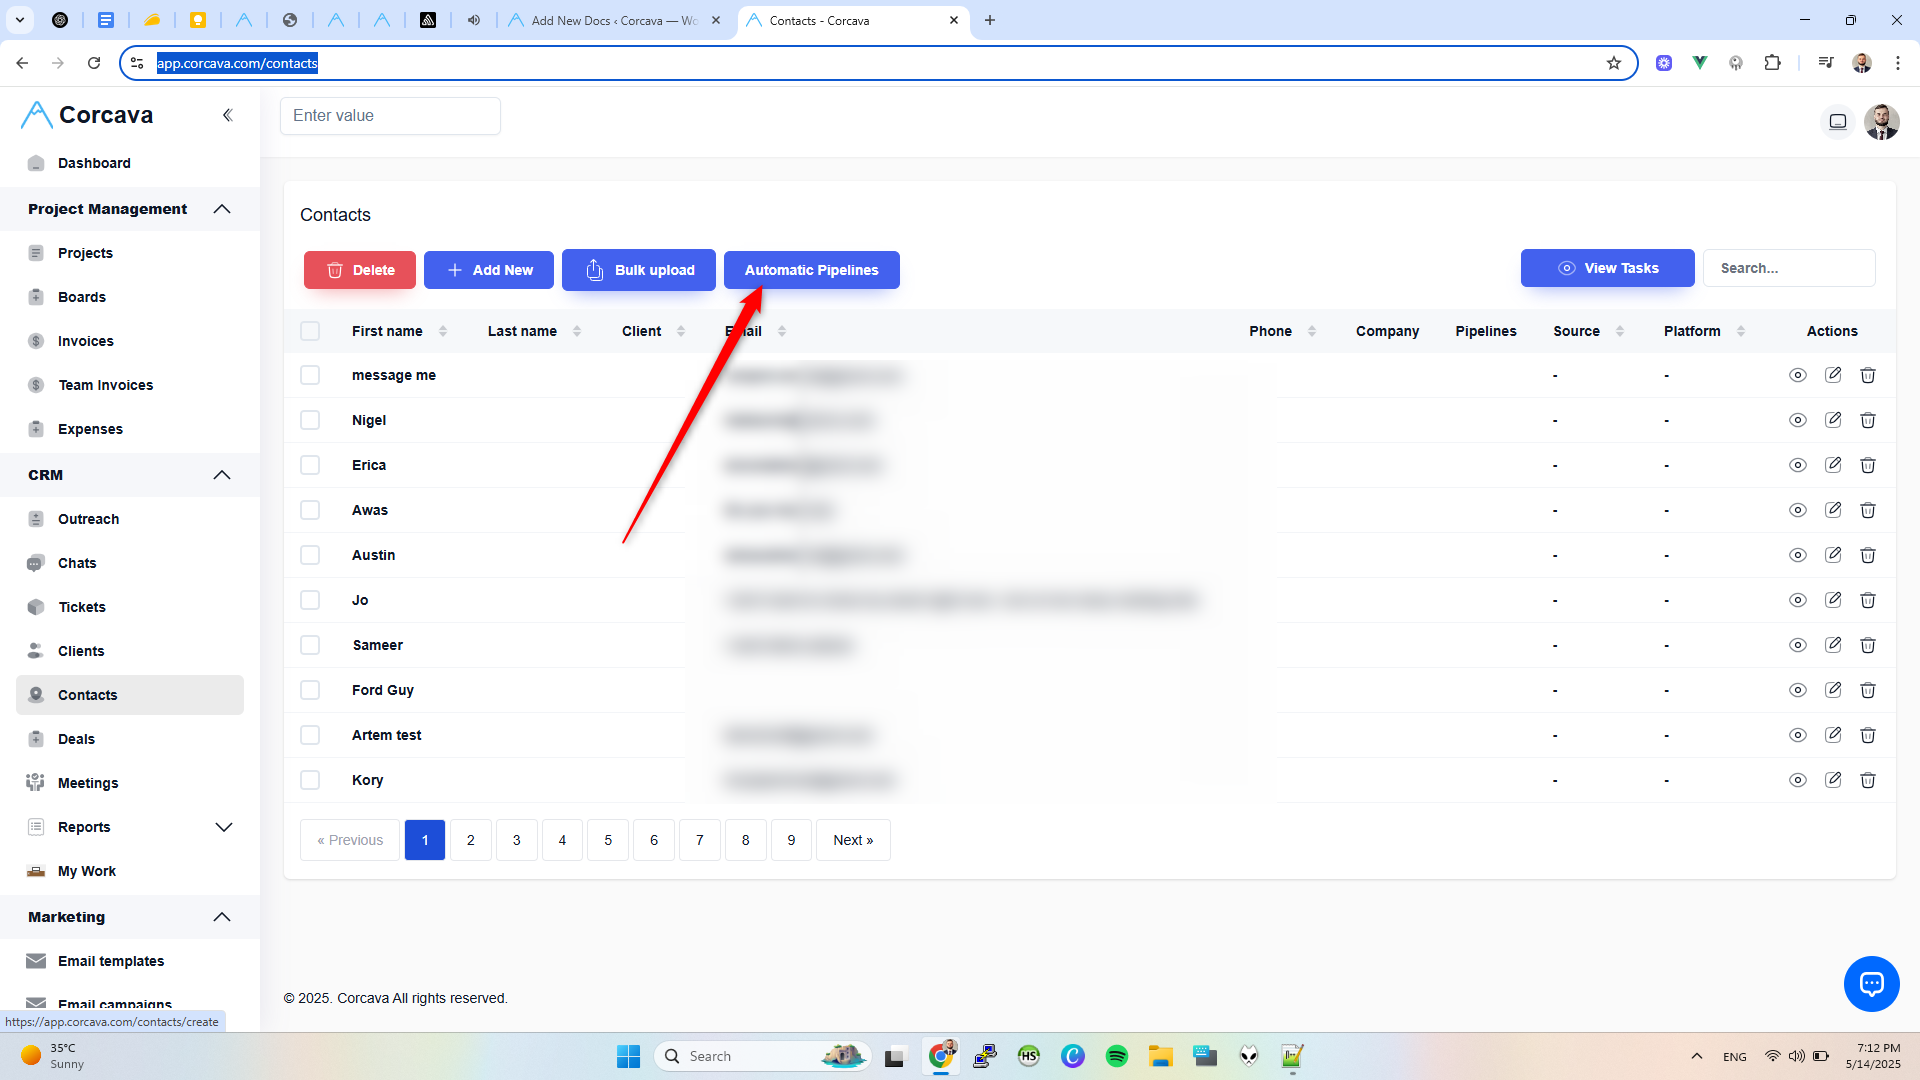Click the trash icon for Erica's row
This screenshot has width=1920, height=1080.
(x=1867, y=465)
